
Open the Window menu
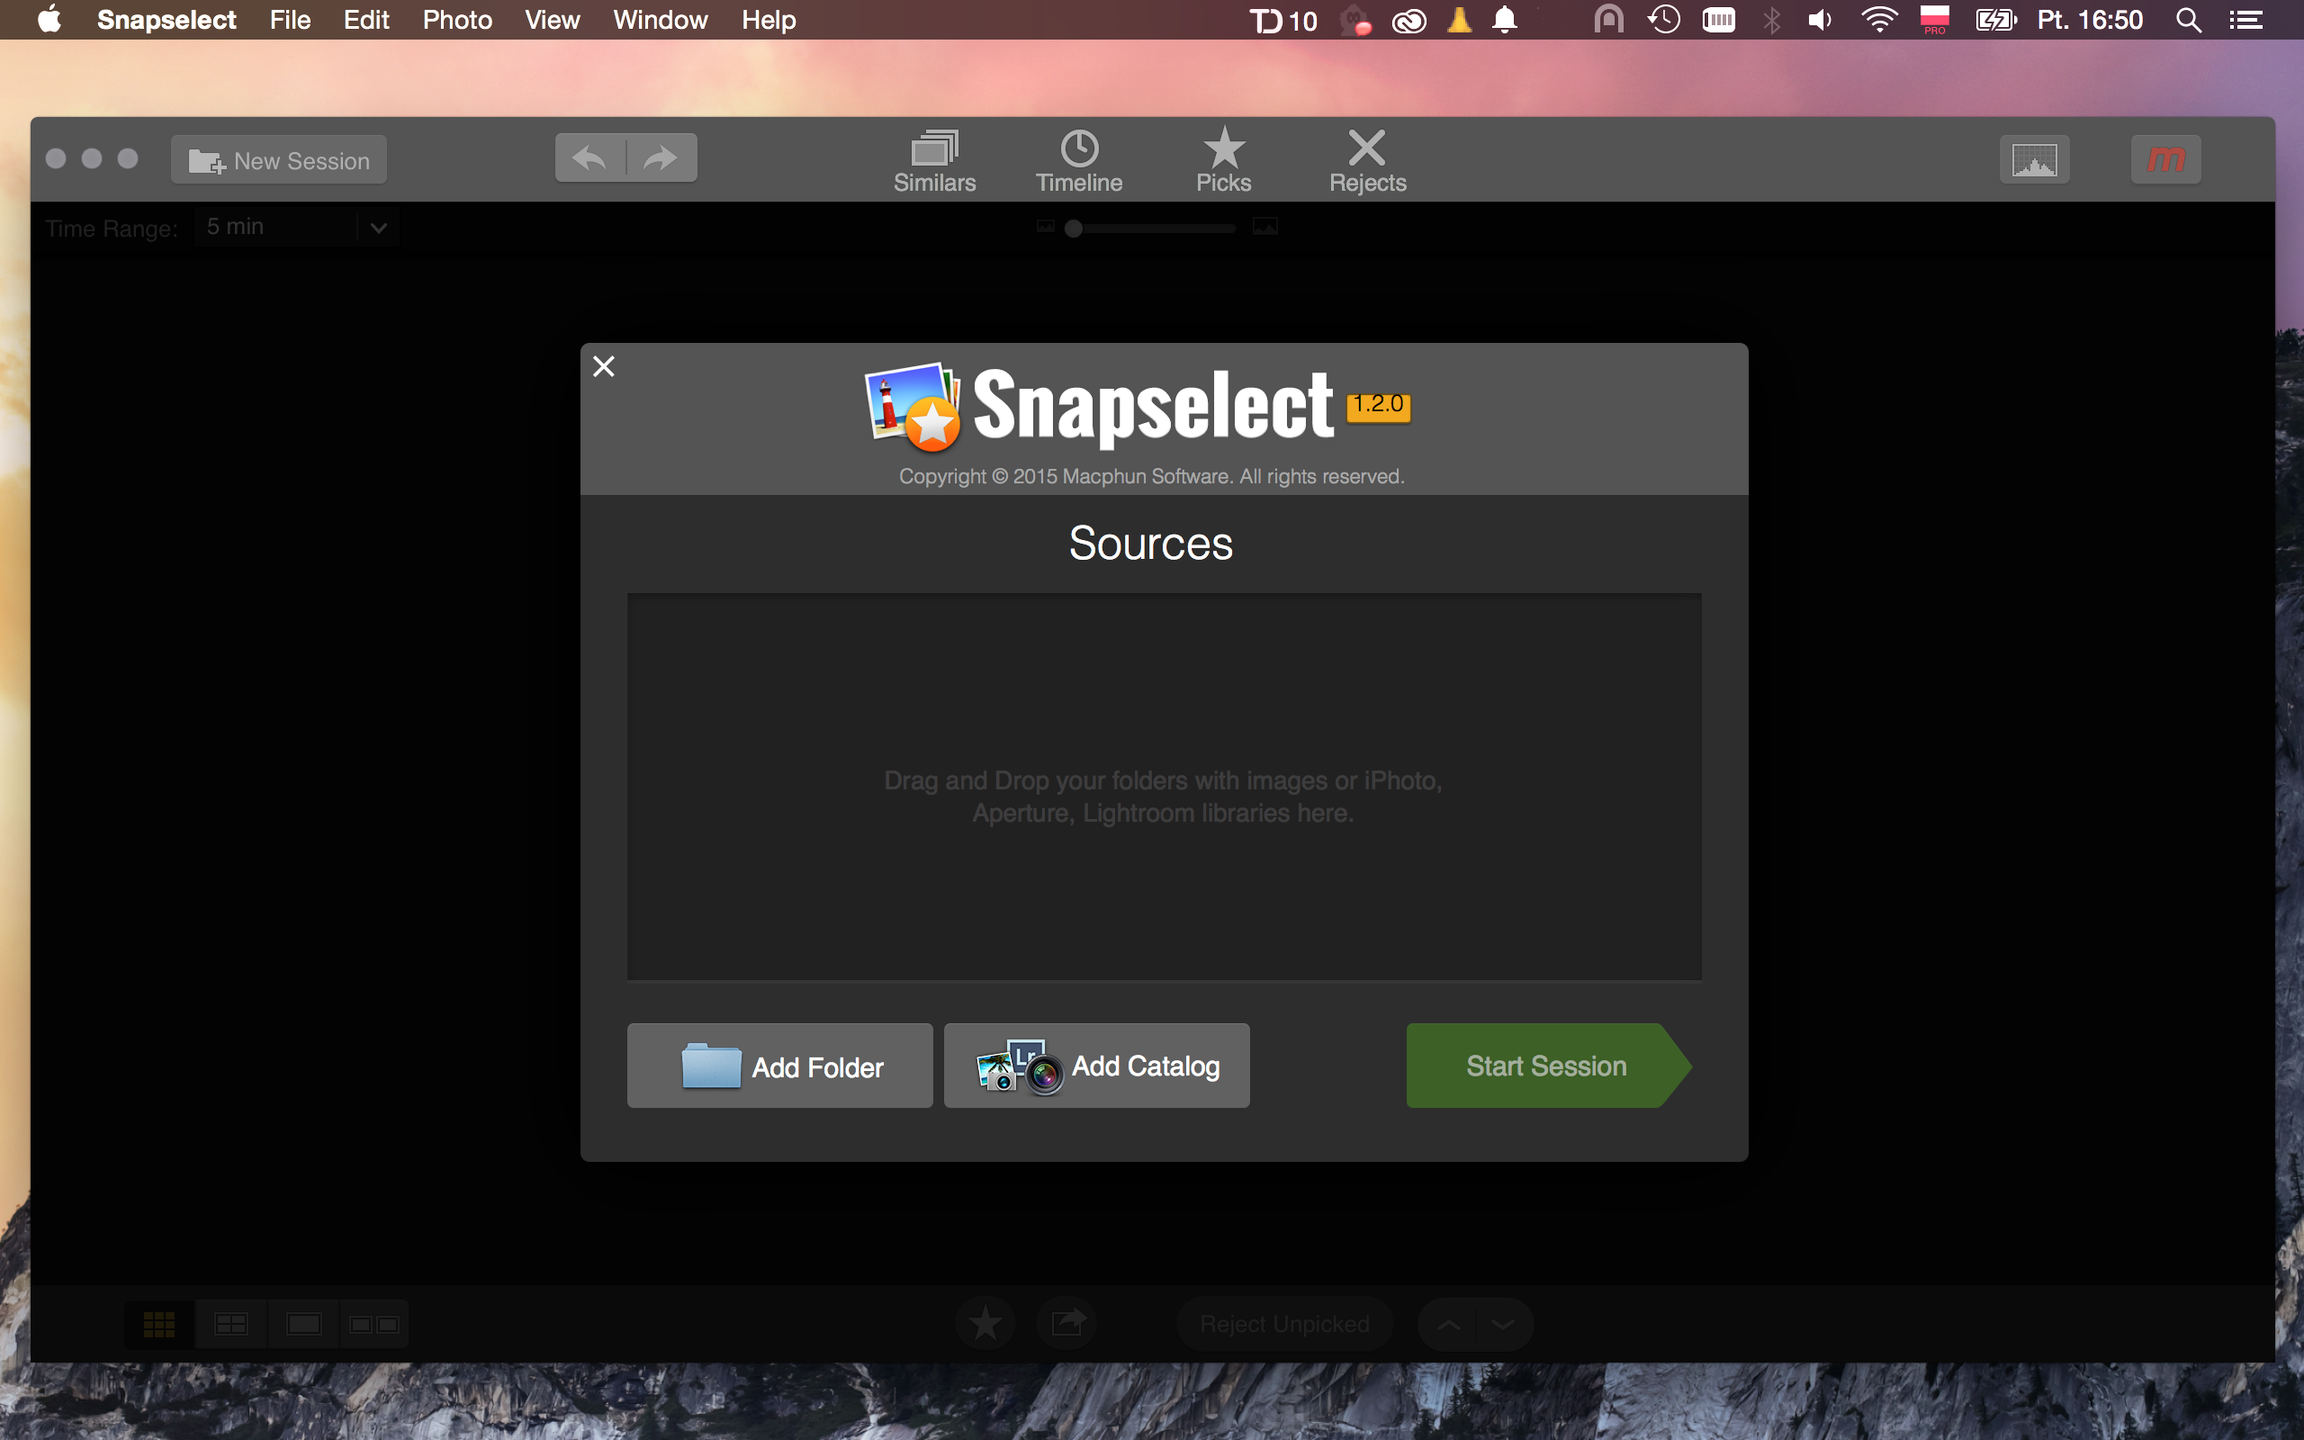pyautogui.click(x=660, y=20)
